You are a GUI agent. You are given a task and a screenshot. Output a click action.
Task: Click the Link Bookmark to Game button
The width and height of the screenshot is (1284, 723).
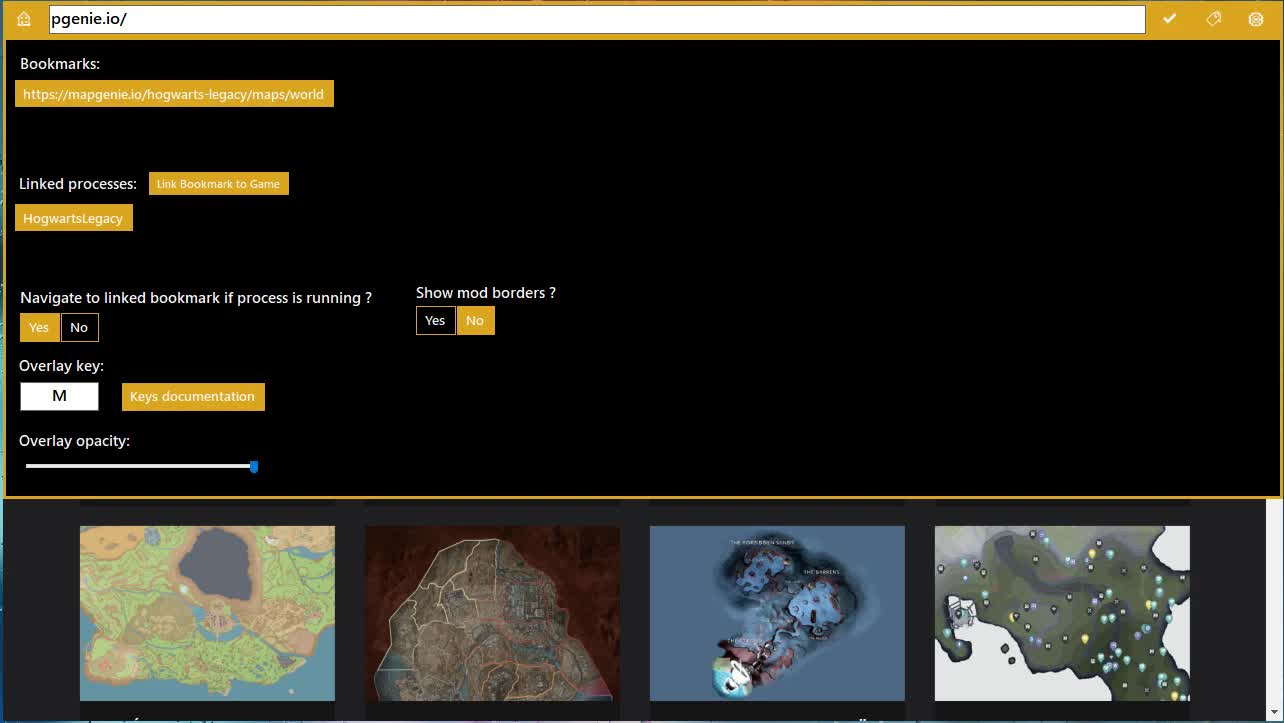pyautogui.click(x=219, y=184)
